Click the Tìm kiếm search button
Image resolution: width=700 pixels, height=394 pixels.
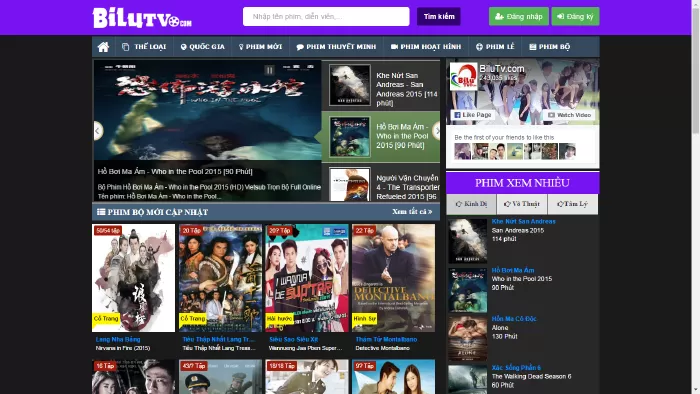(439, 17)
